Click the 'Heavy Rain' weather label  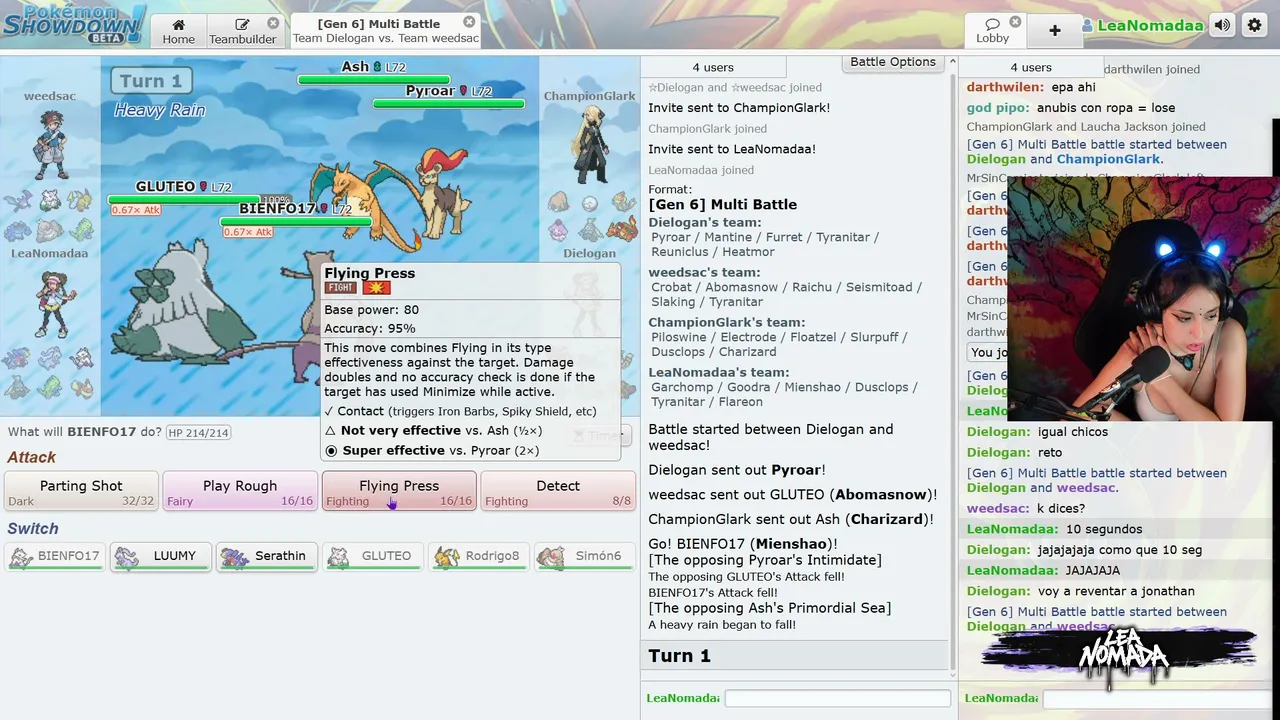(160, 110)
